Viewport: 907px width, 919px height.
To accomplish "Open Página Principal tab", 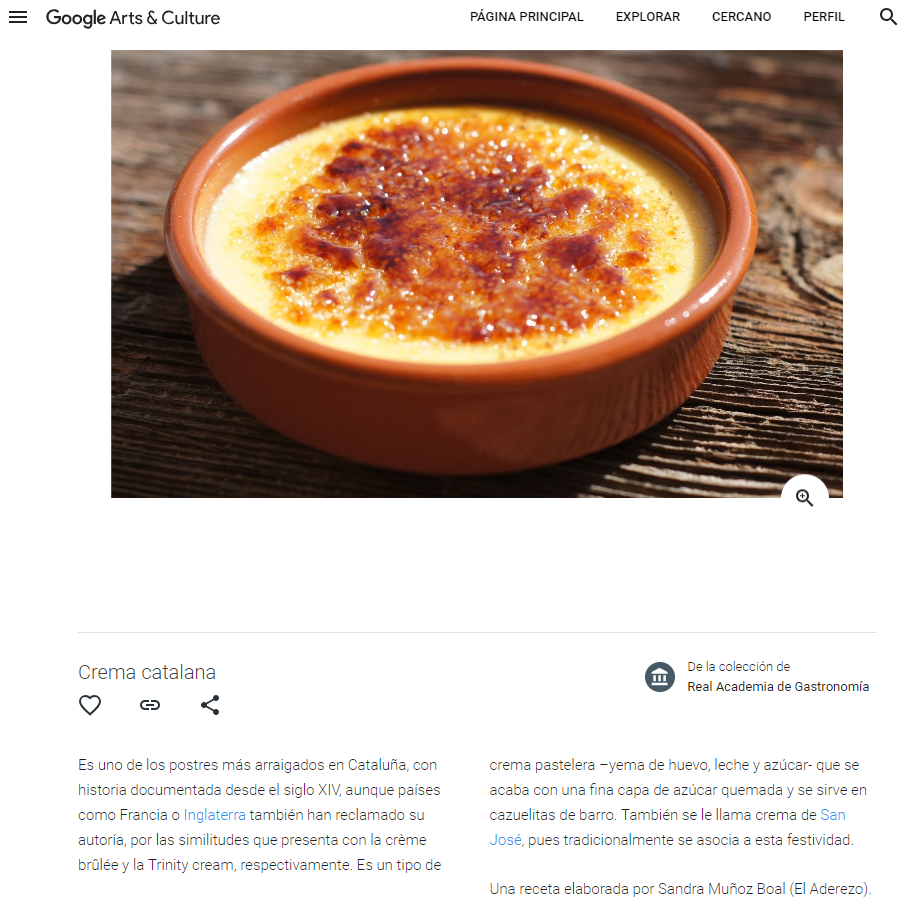I will [x=526, y=17].
